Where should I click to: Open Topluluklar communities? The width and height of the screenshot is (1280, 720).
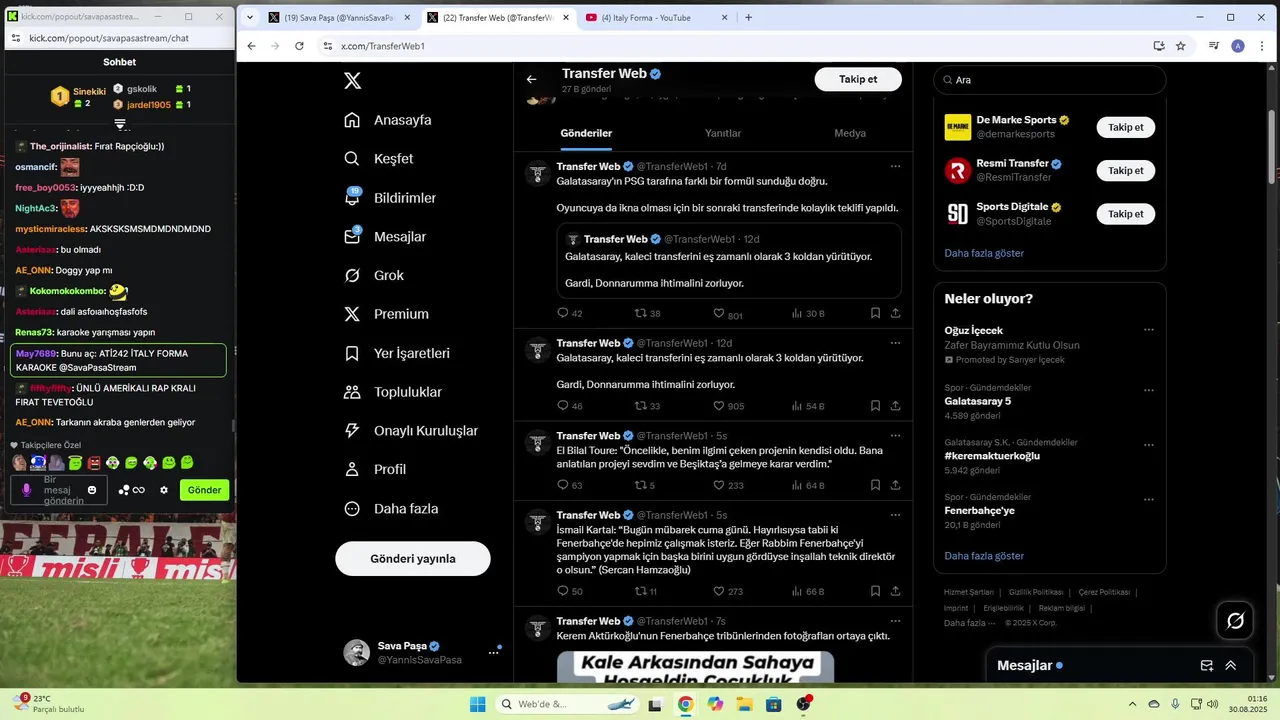click(392, 392)
